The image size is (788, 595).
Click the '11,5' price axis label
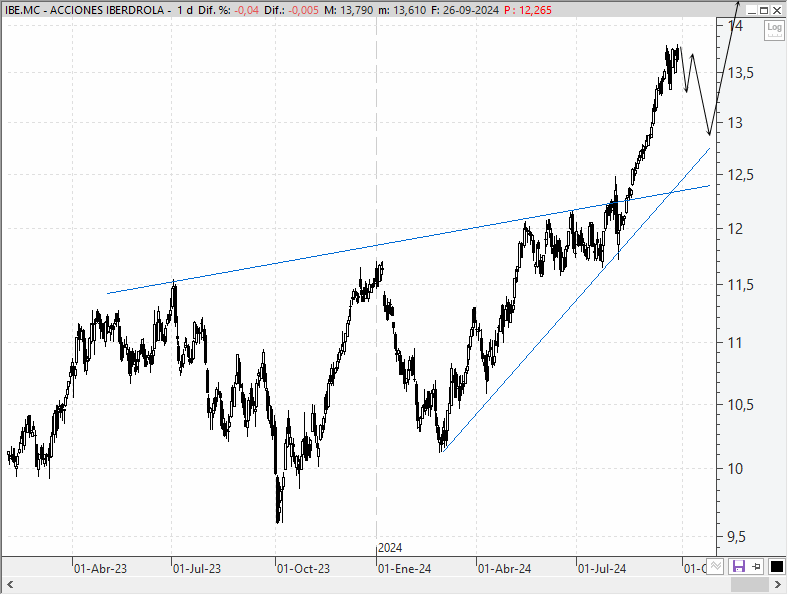pos(741,285)
